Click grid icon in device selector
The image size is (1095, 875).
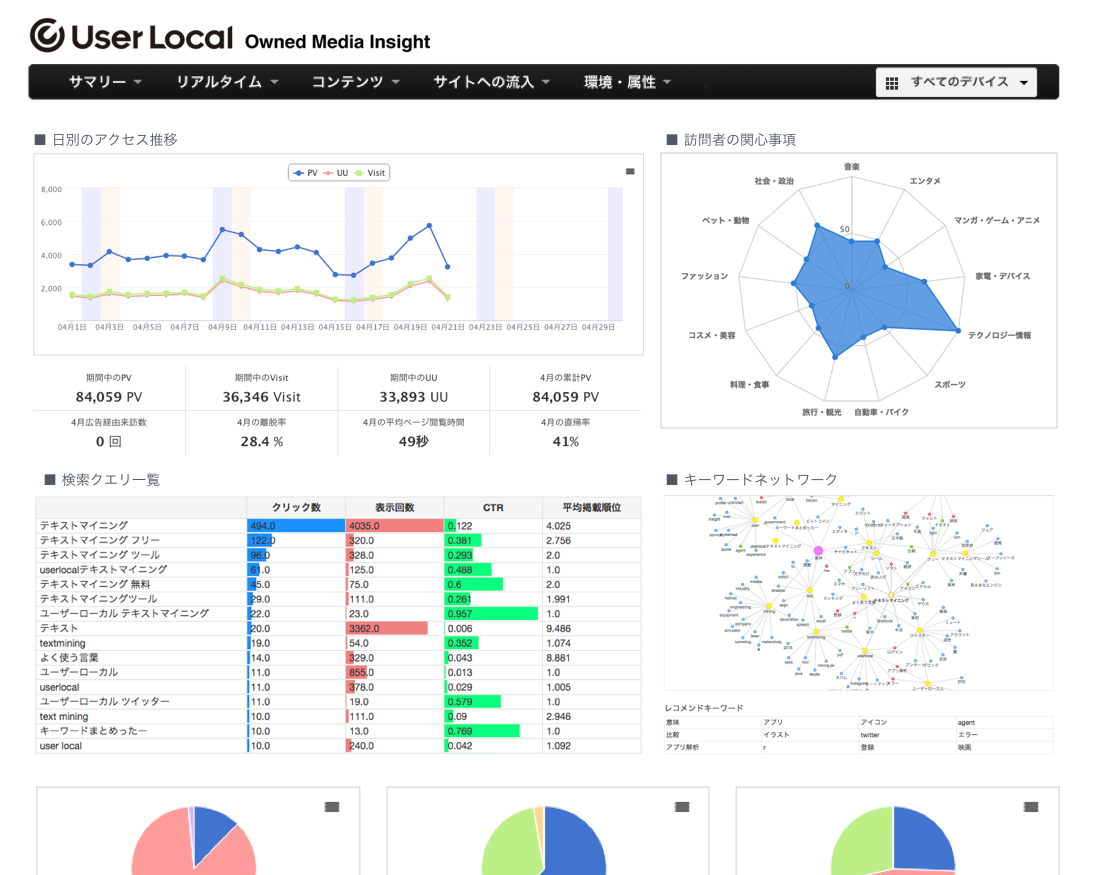coord(892,83)
